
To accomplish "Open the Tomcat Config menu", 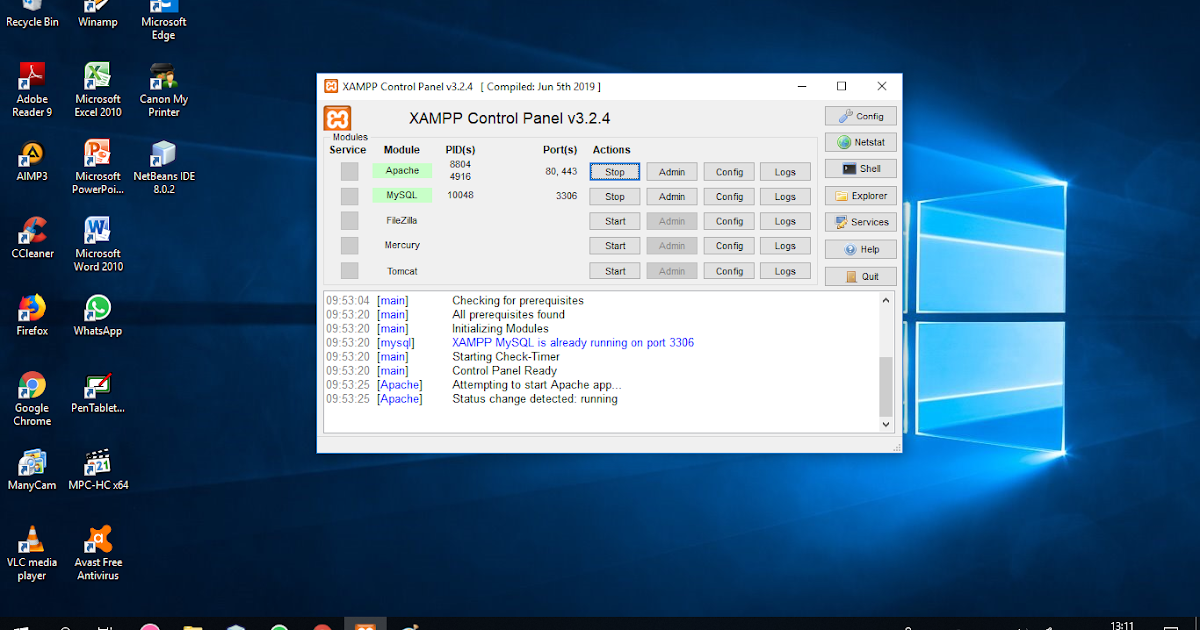I will pos(729,271).
